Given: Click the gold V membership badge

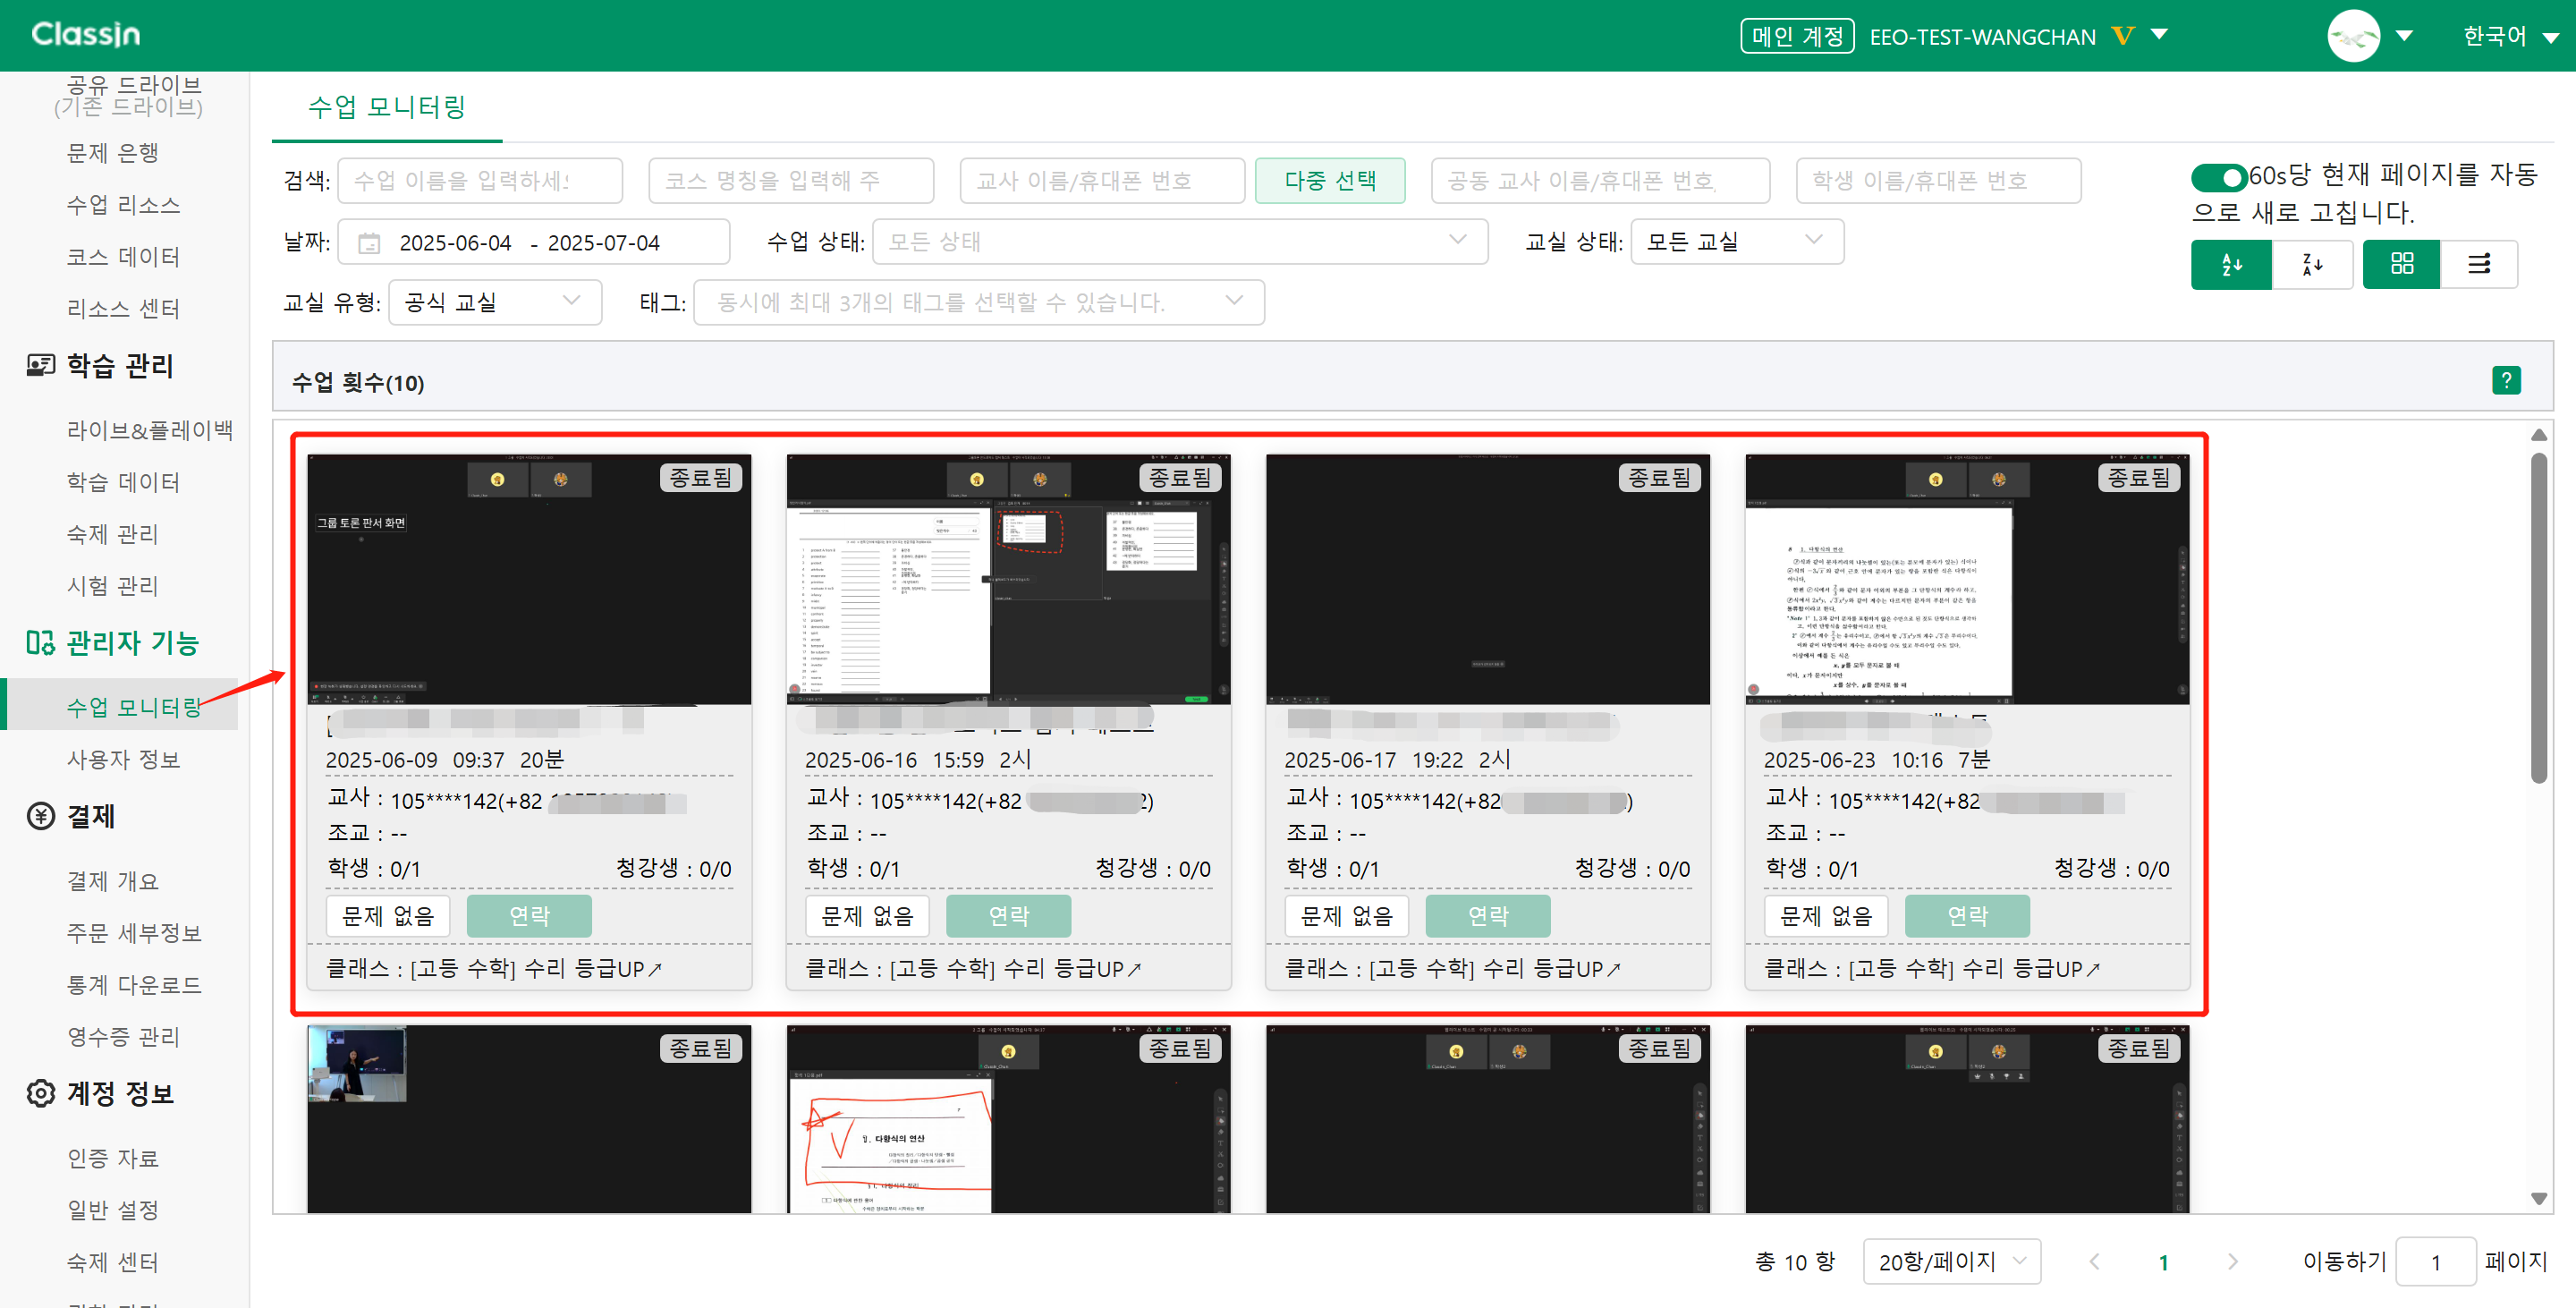Looking at the screenshot, I should [2122, 36].
